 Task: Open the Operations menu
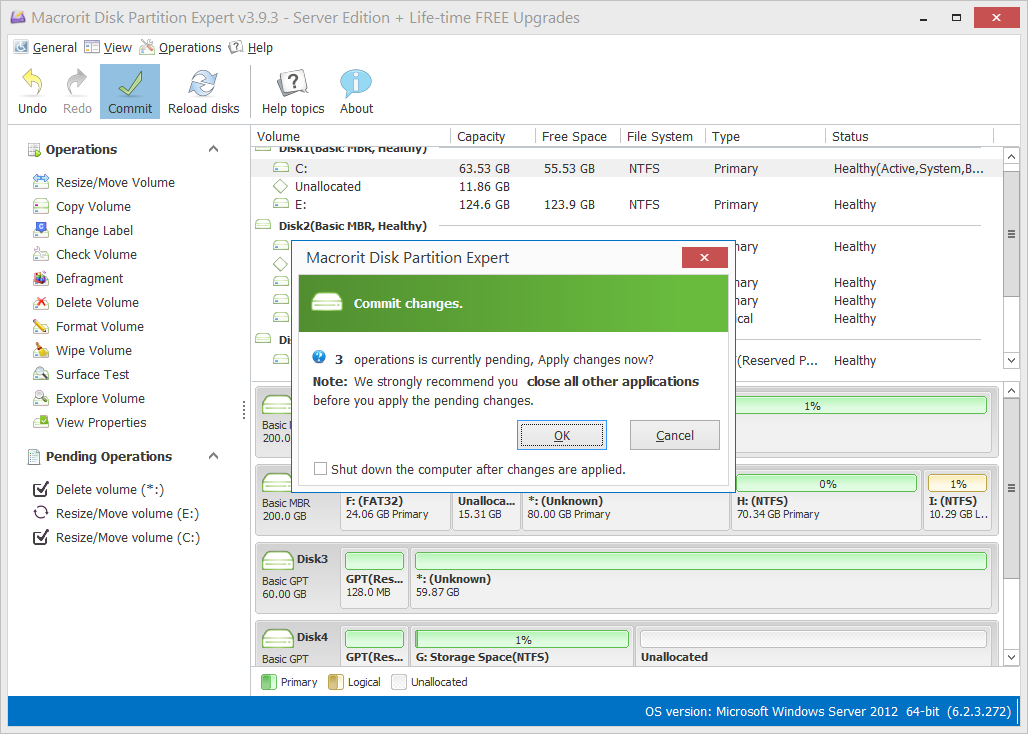(x=181, y=47)
